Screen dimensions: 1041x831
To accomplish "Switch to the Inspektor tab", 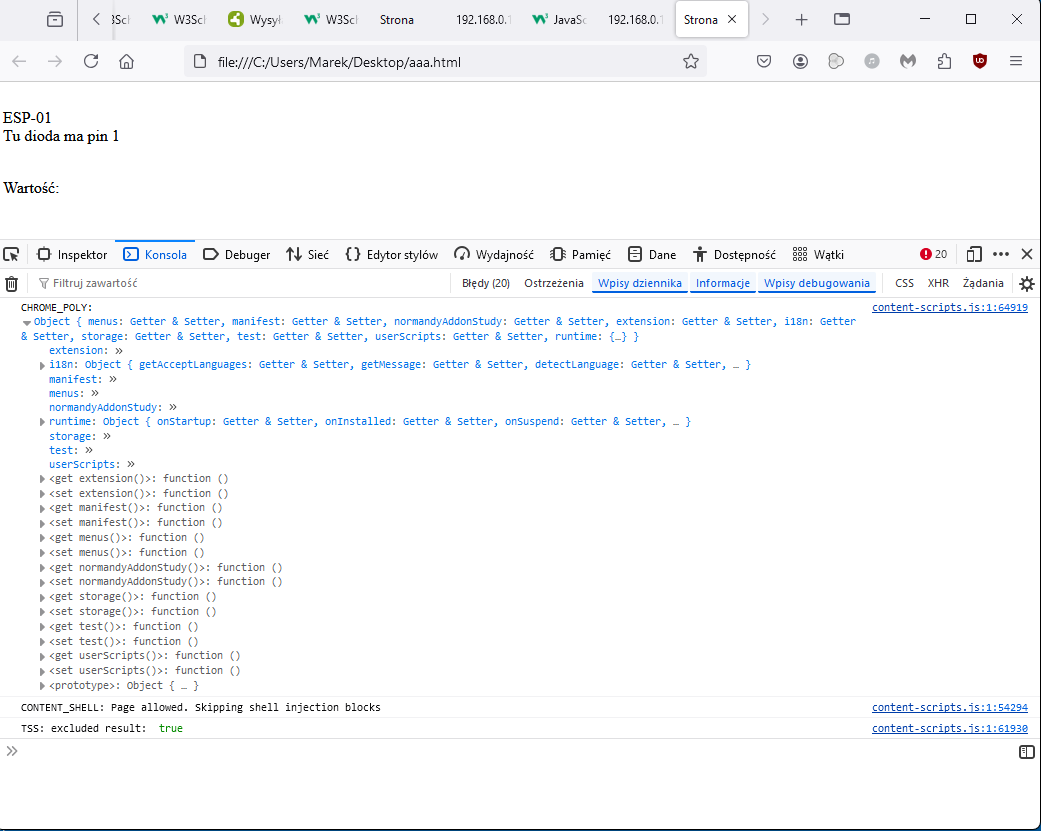I will point(72,254).
